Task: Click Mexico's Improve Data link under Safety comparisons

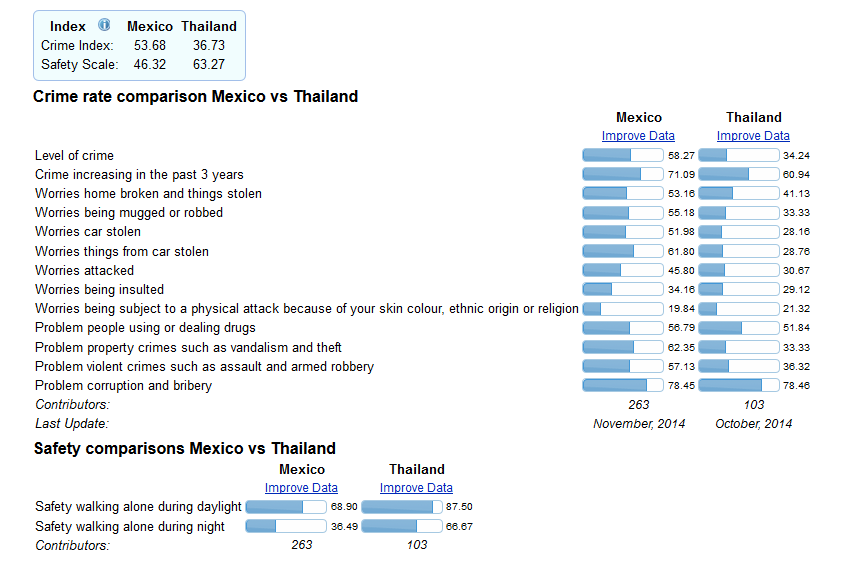Action: click(301, 488)
